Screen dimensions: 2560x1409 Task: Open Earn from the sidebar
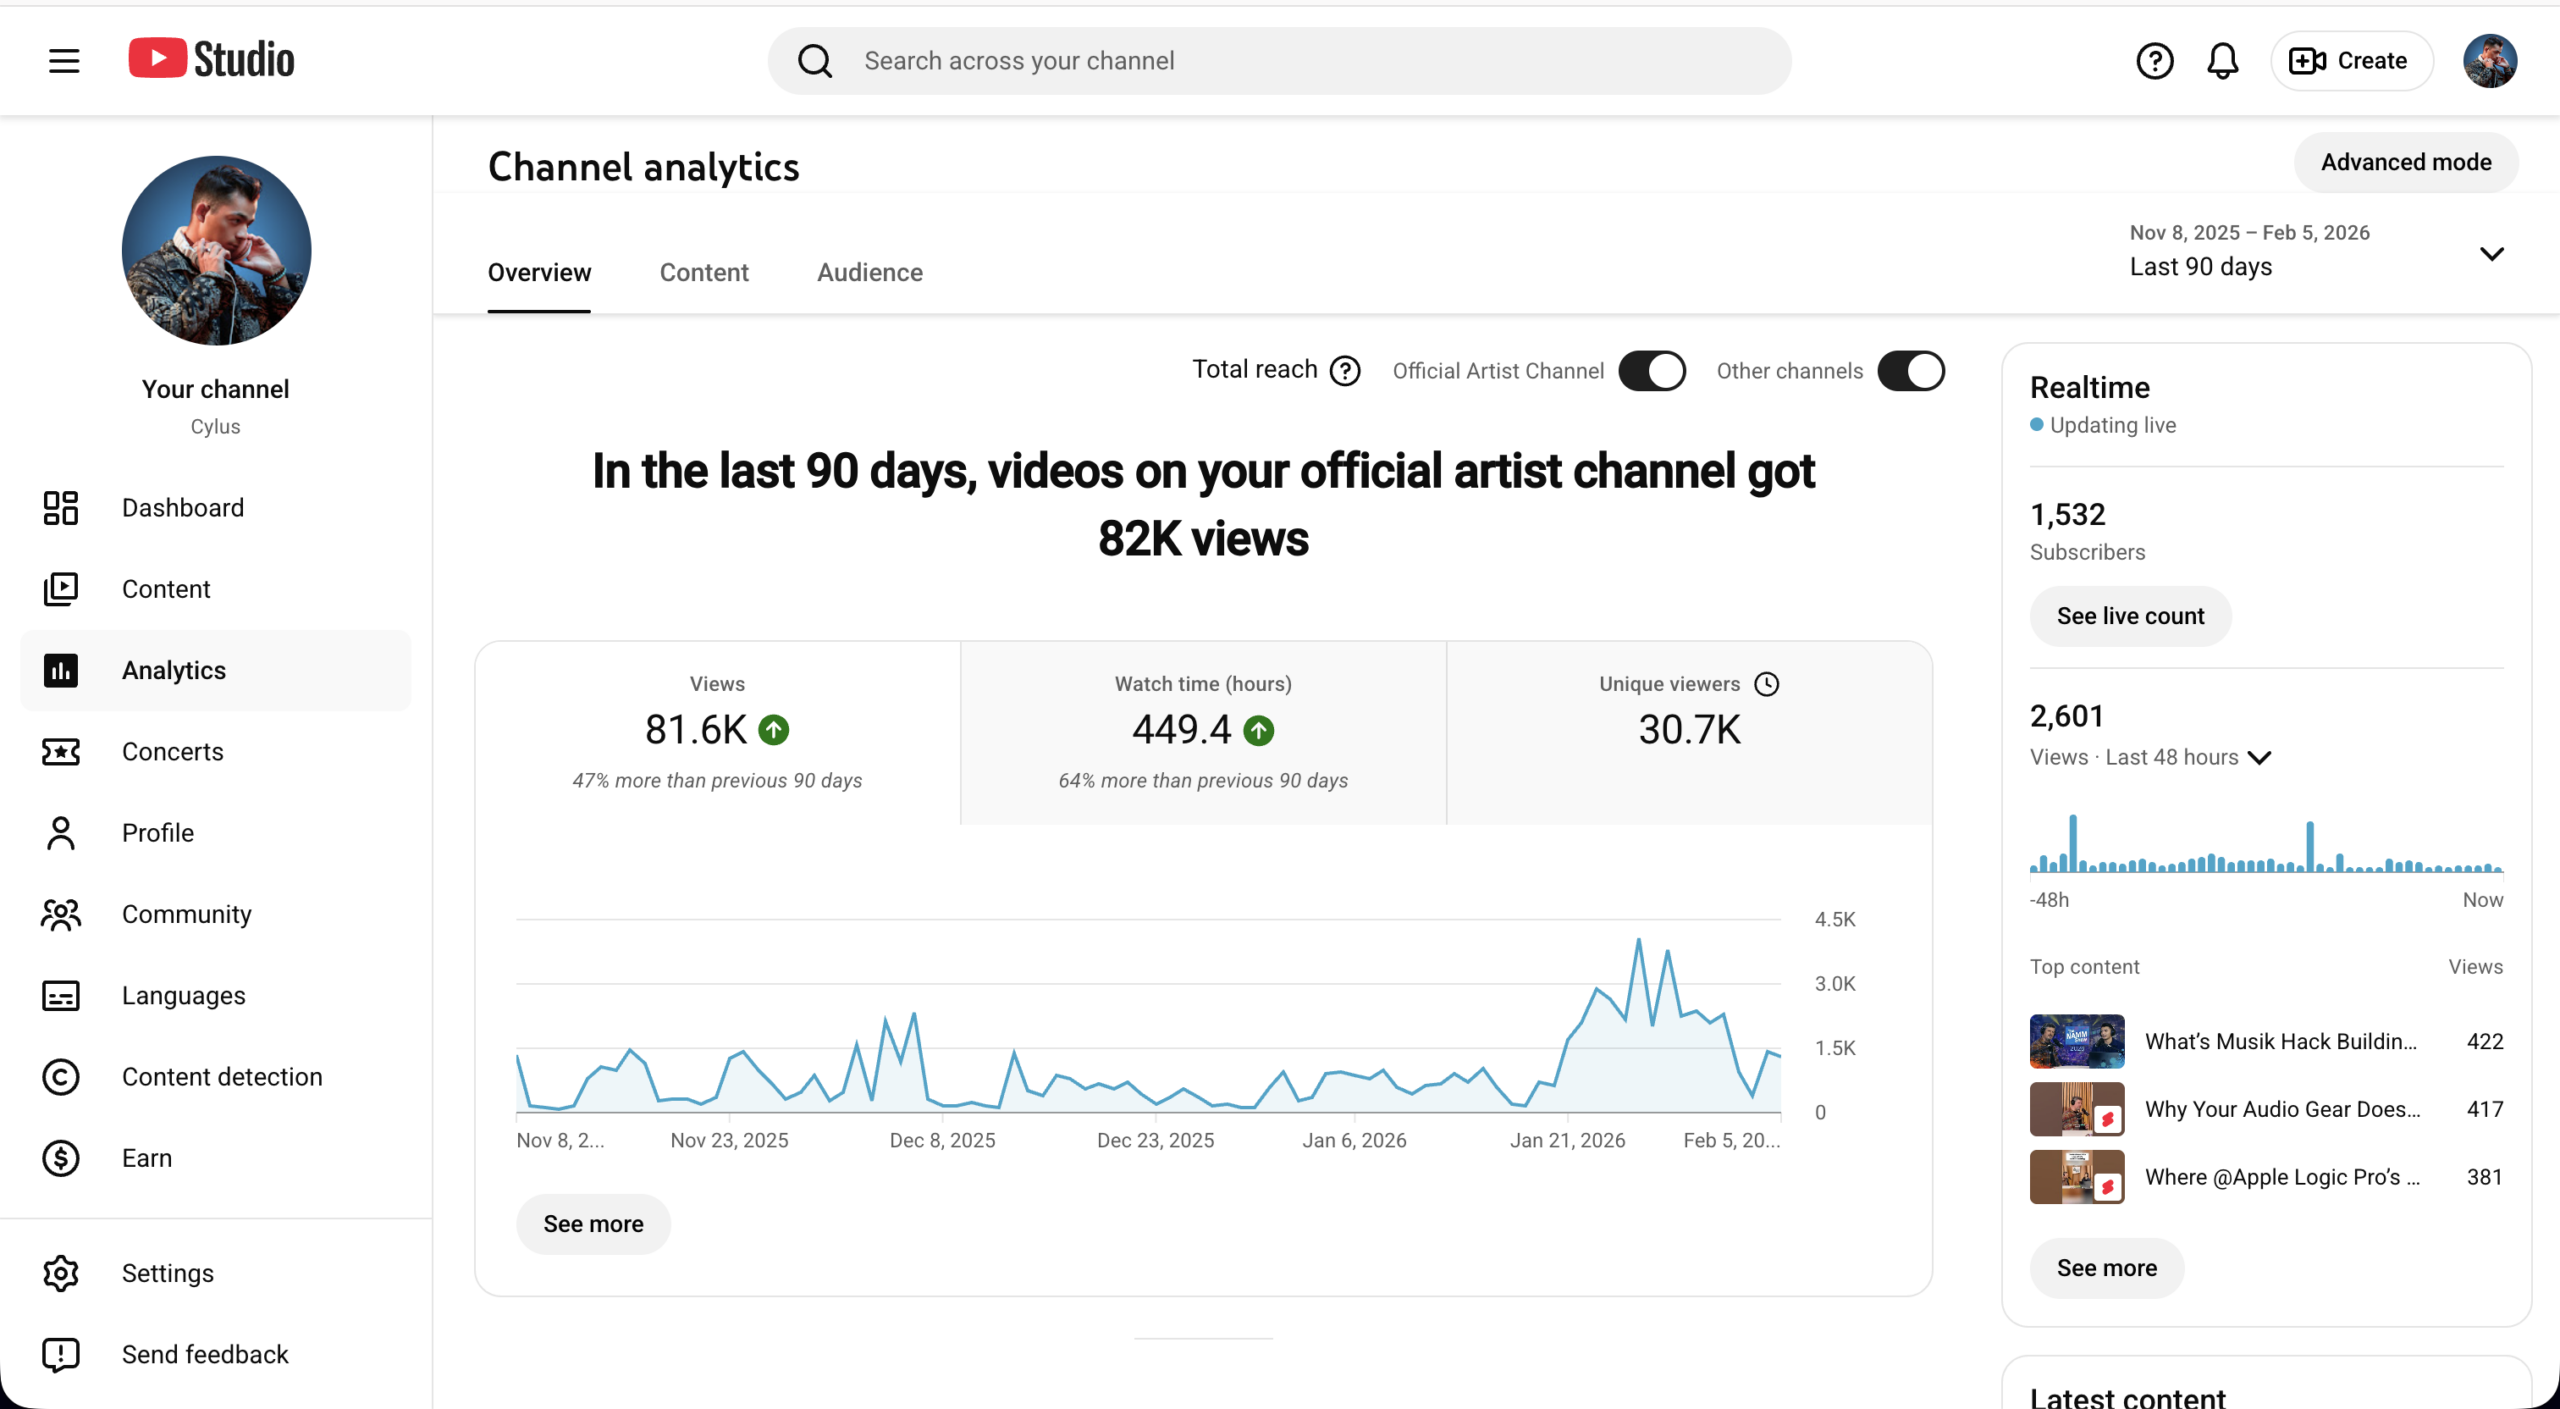click(216, 1158)
